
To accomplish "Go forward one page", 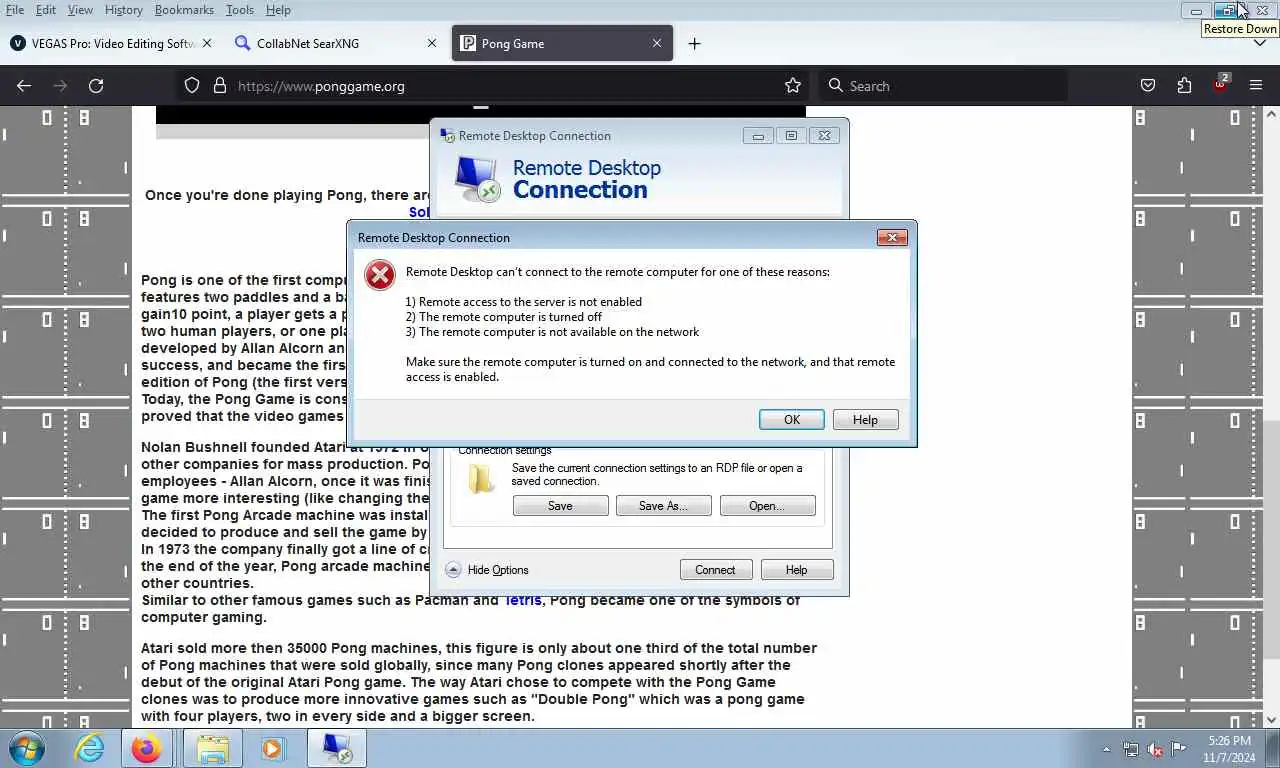I will point(60,86).
